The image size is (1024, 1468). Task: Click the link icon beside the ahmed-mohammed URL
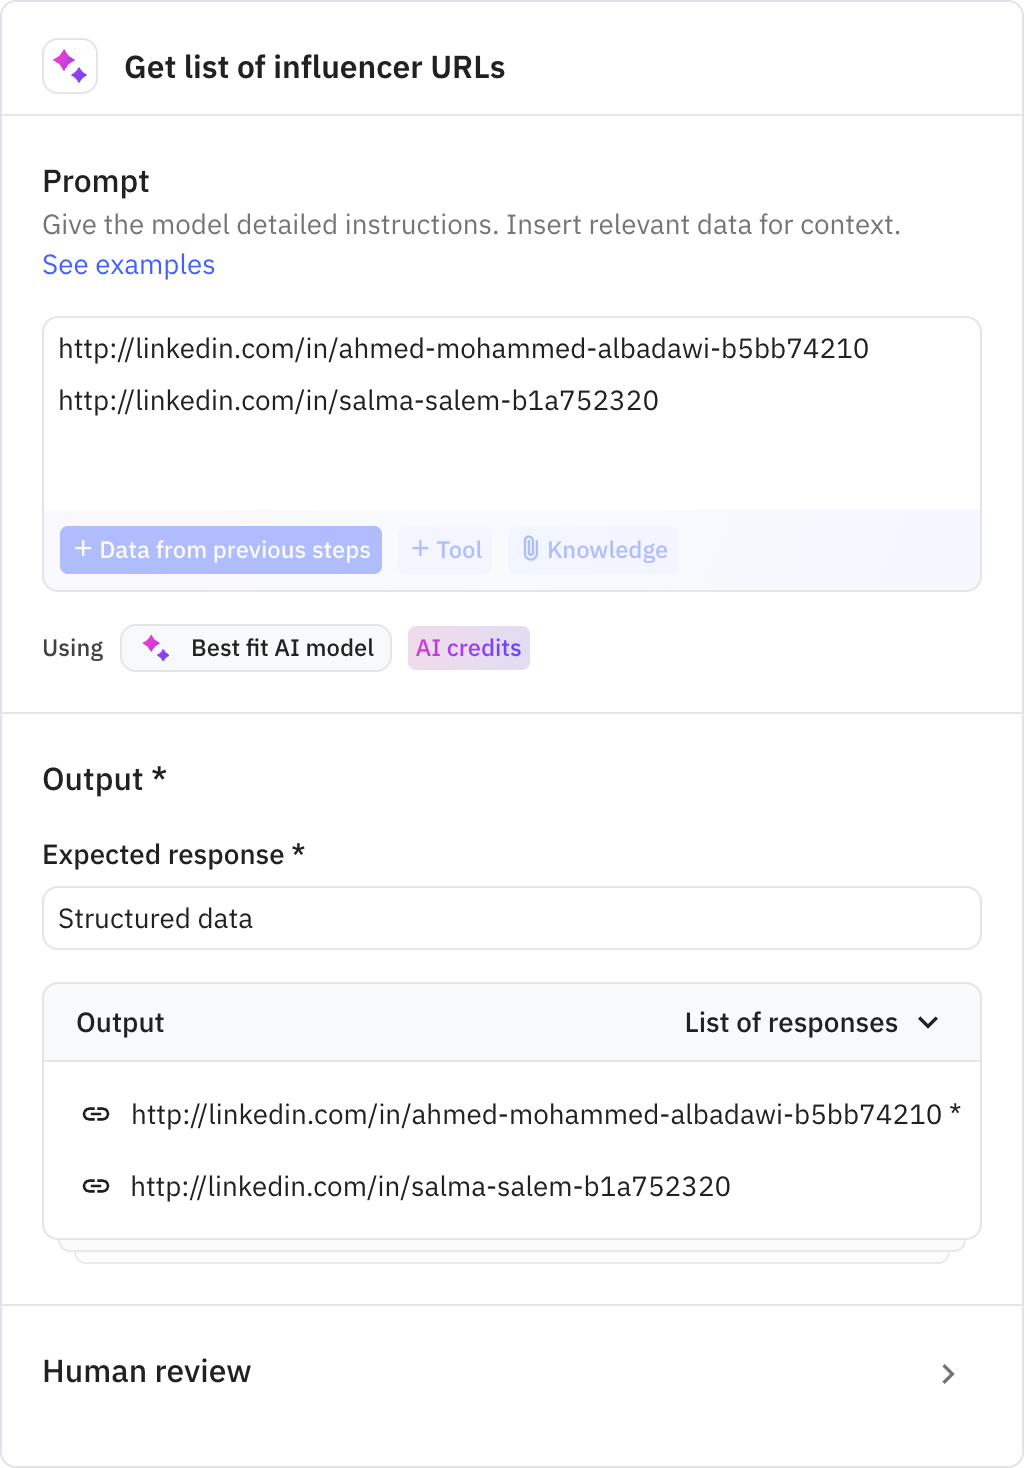click(x=96, y=1114)
